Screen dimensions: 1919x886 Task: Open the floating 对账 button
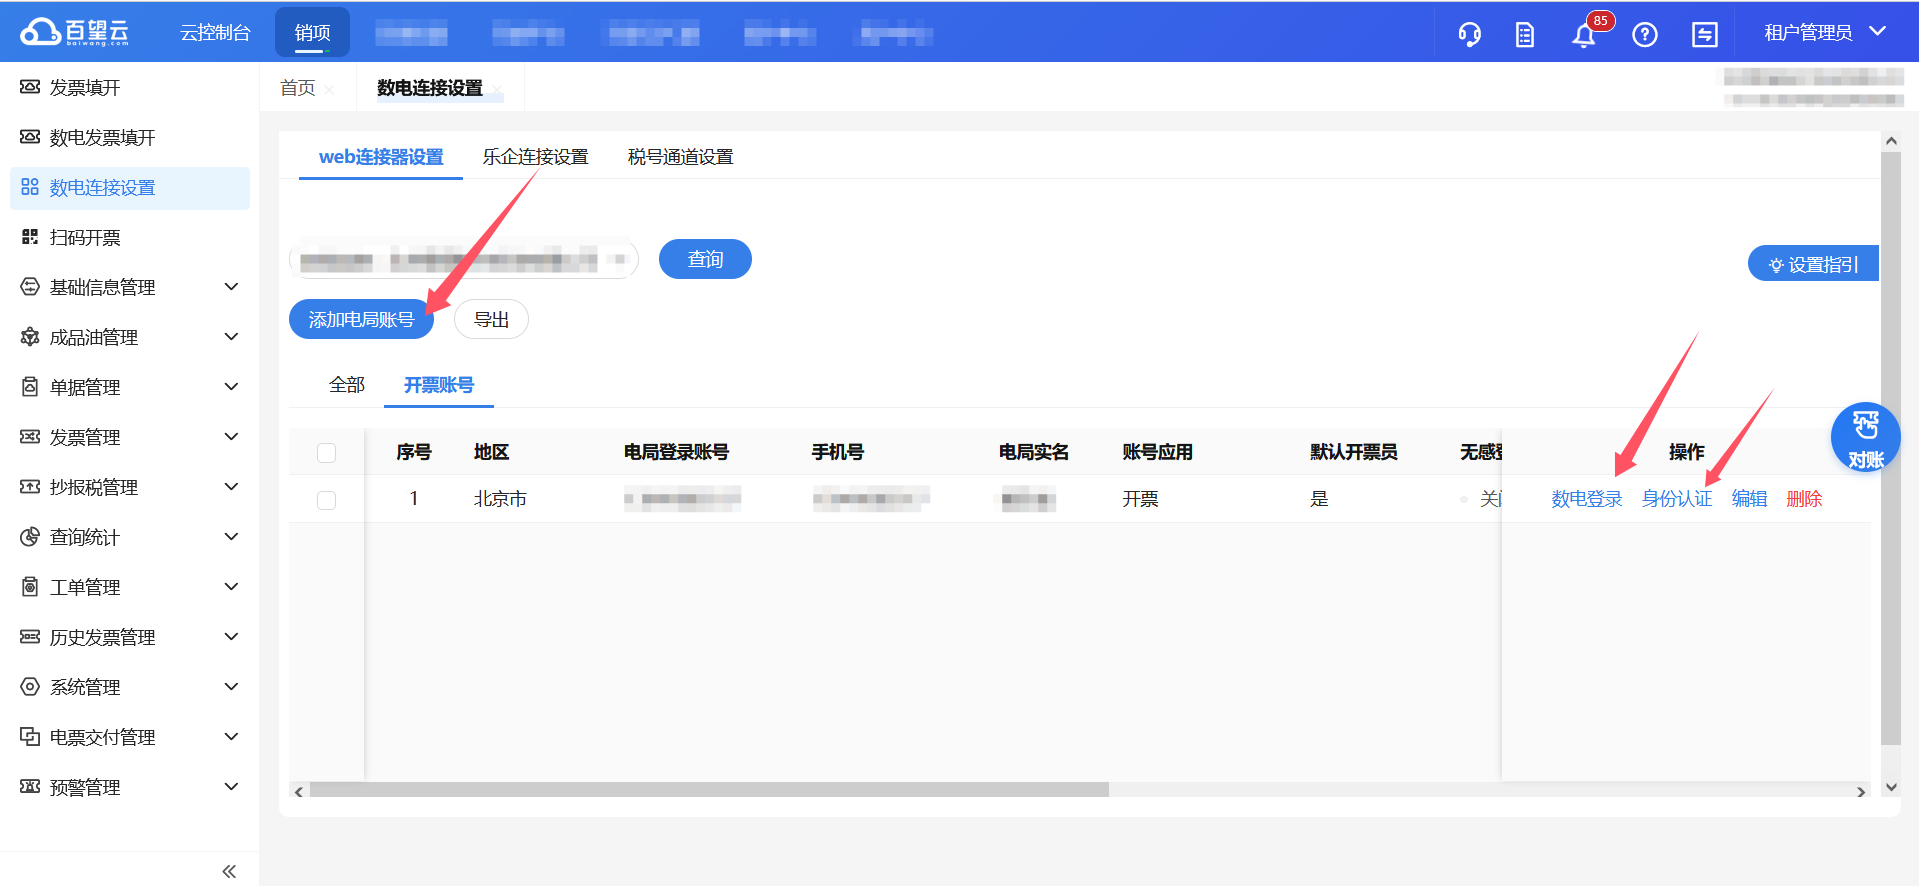pyautogui.click(x=1865, y=438)
